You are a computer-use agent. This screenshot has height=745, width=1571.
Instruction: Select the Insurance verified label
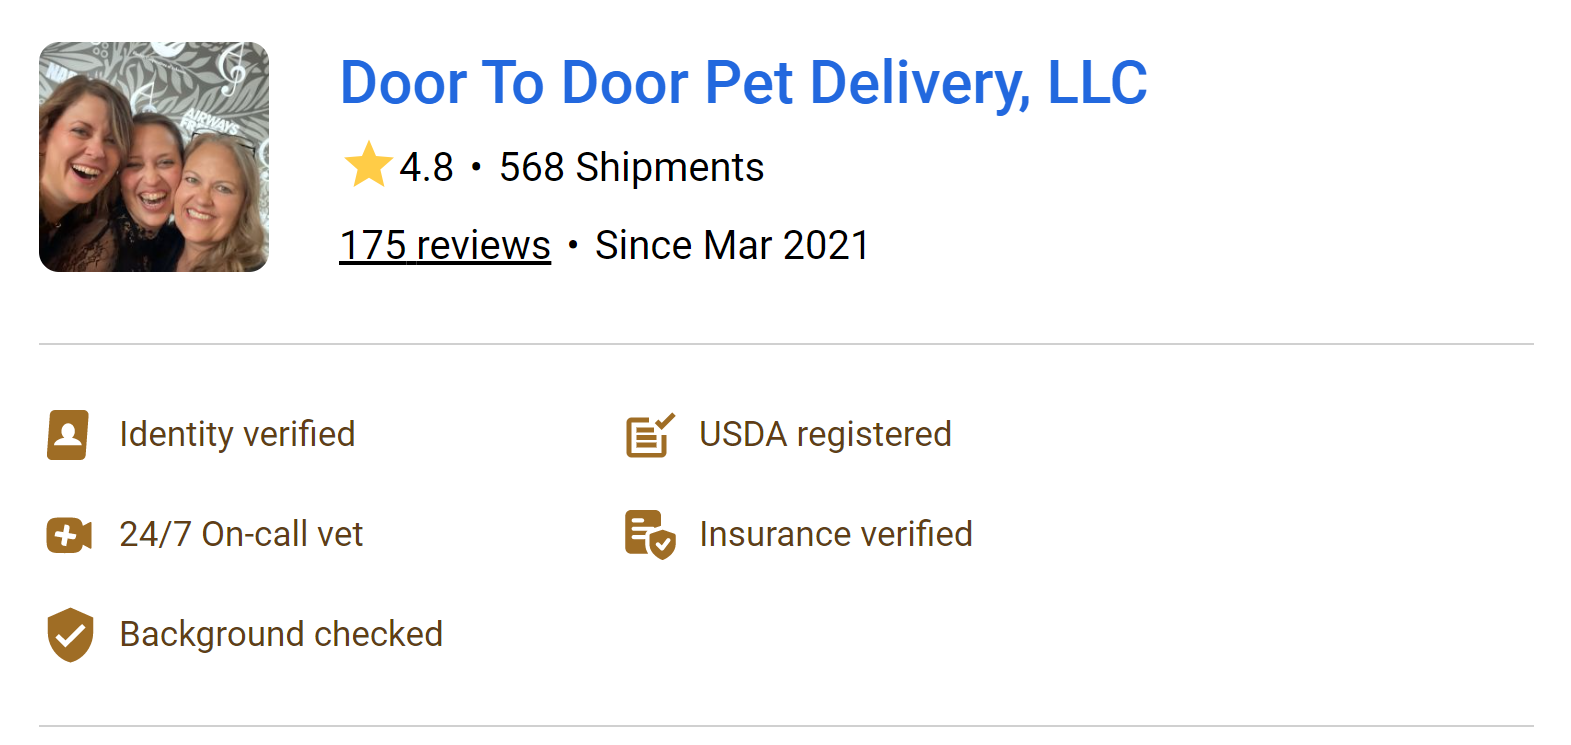tap(836, 534)
